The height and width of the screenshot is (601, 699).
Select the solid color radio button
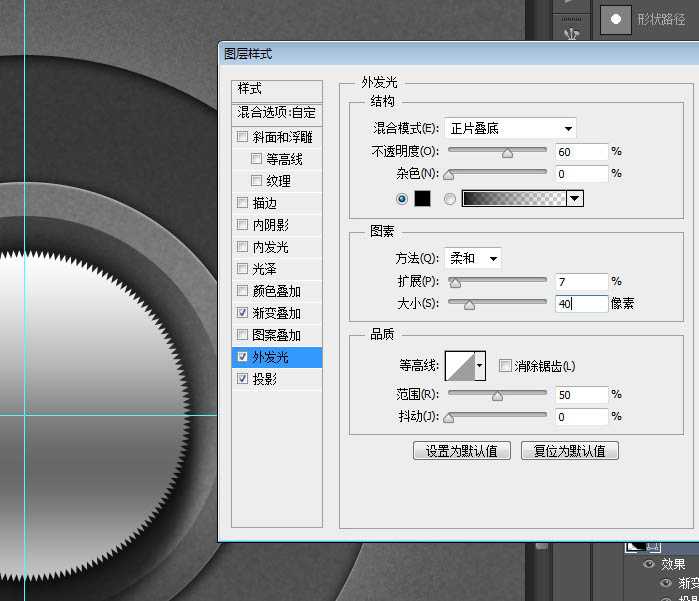[x=402, y=199]
